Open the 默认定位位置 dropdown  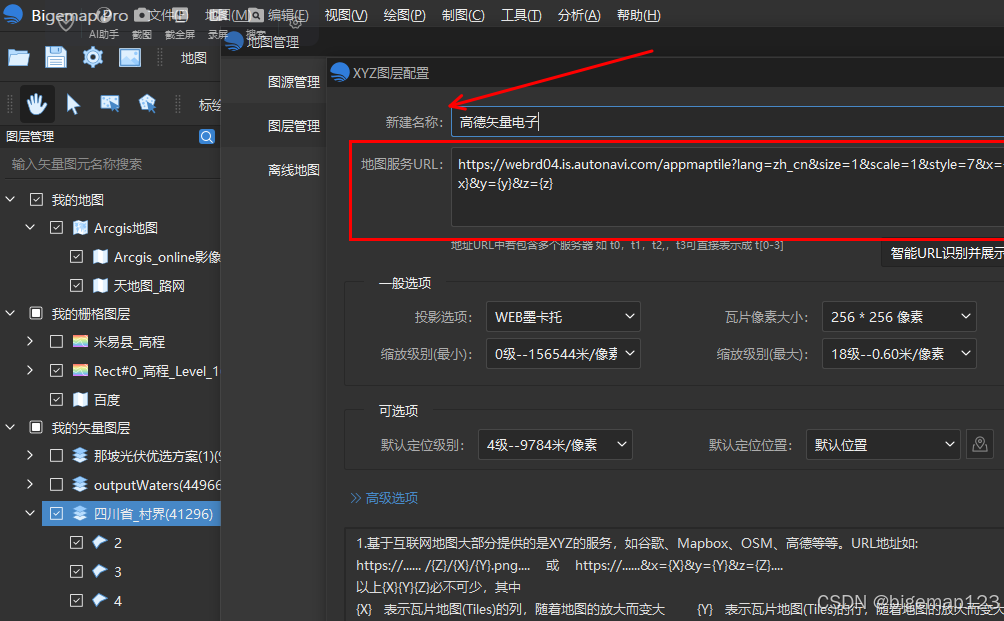883,444
